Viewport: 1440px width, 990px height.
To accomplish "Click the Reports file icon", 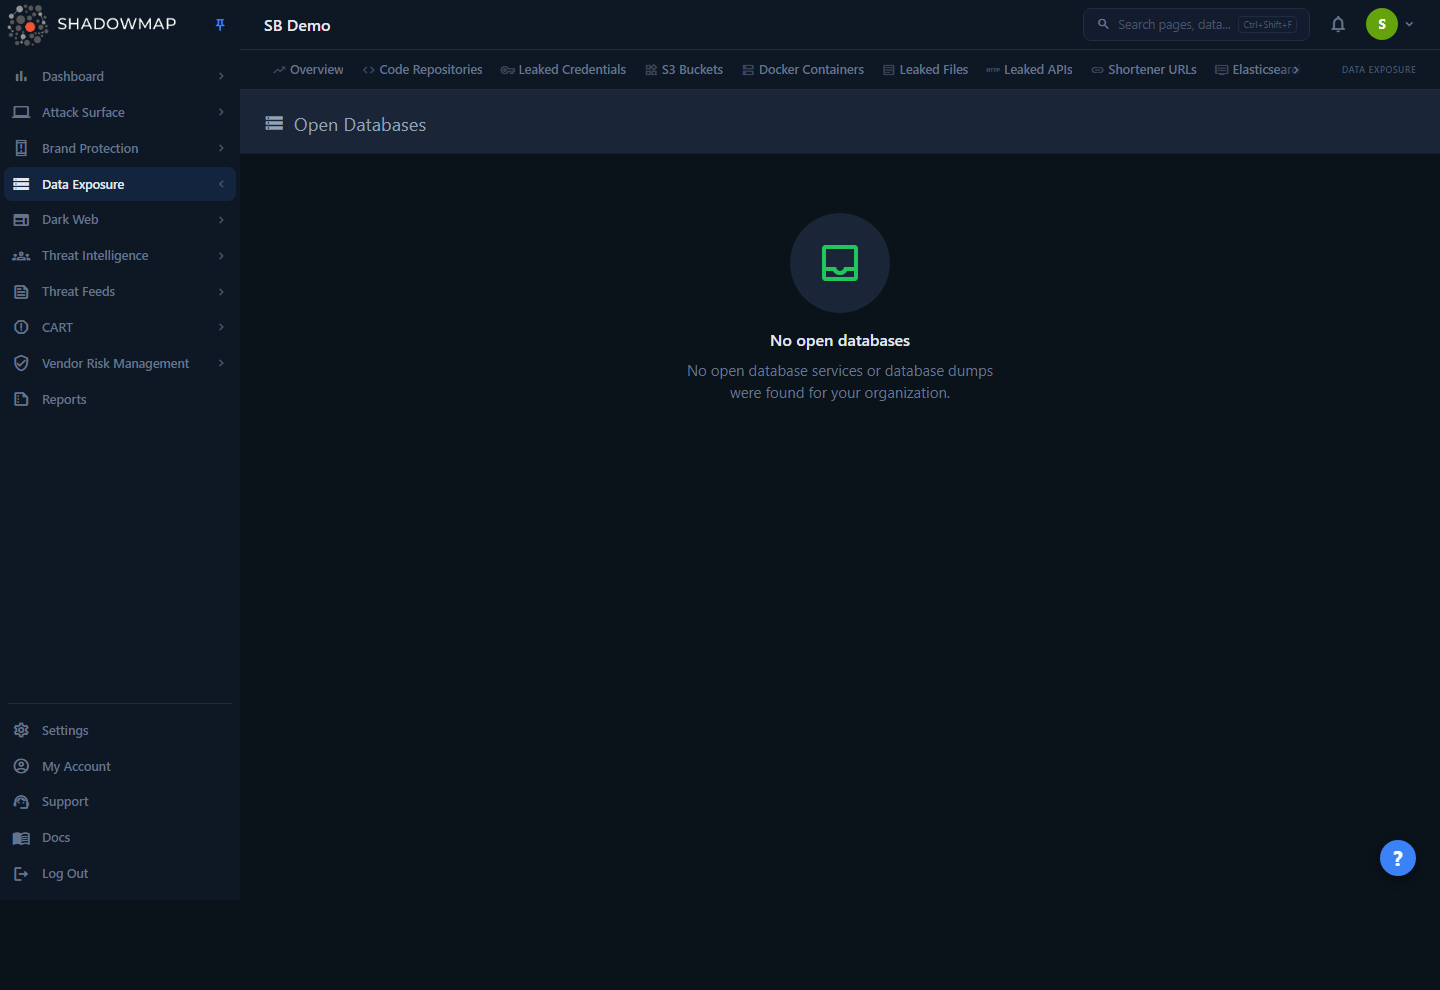I will [21, 399].
